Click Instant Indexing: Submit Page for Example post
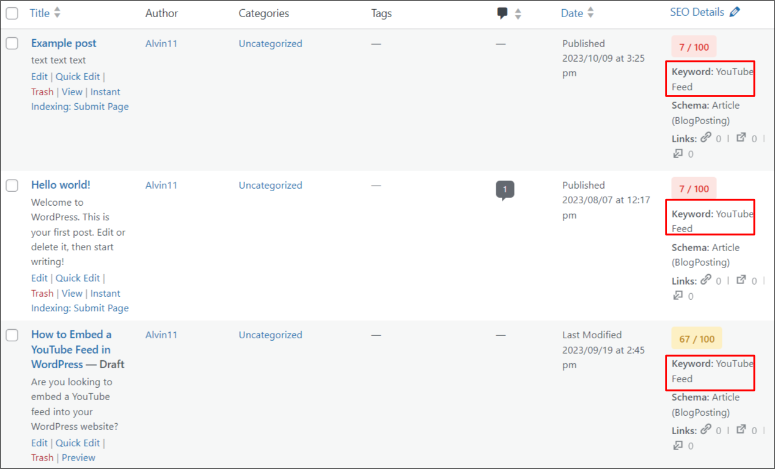This screenshot has width=775, height=469. click(80, 99)
